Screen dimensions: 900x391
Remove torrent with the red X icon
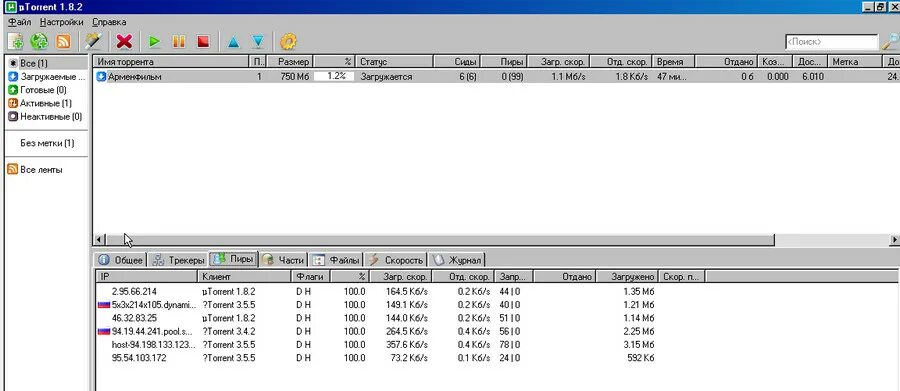click(125, 41)
